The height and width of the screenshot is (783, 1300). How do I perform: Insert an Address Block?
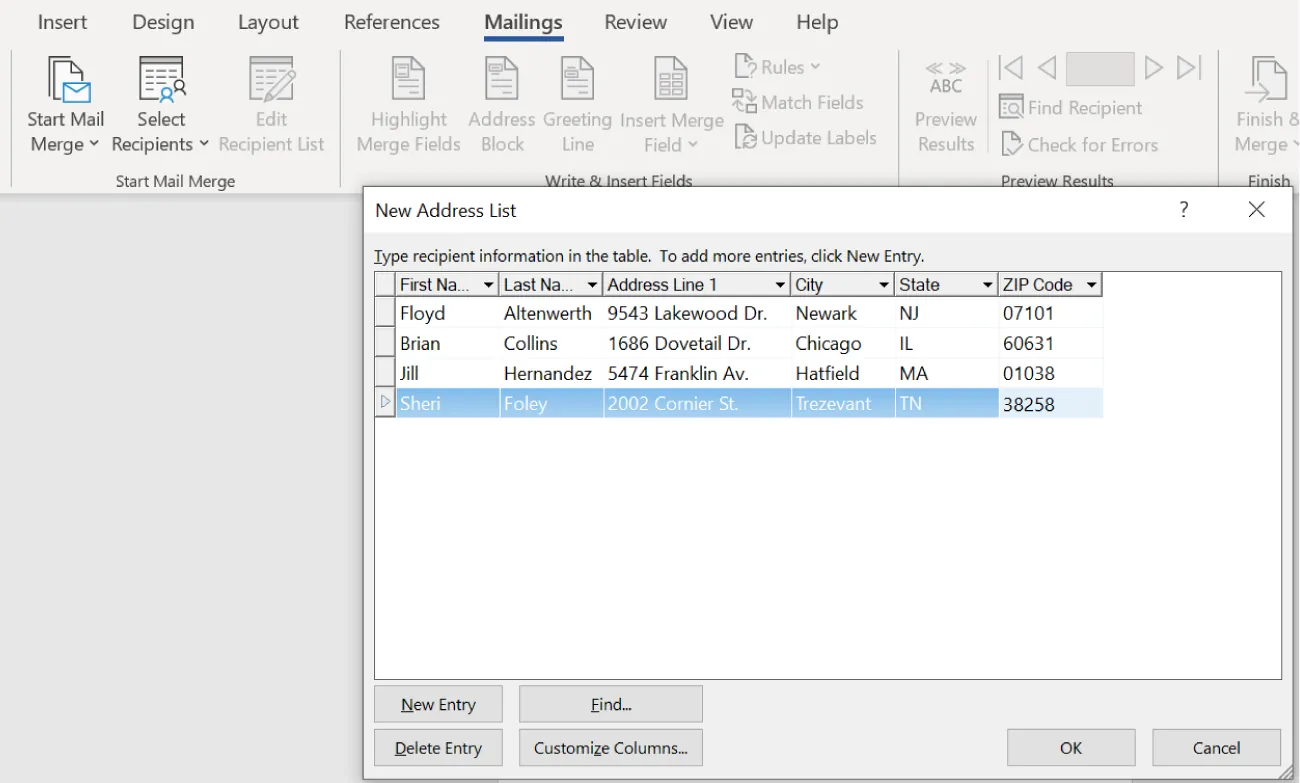(x=501, y=100)
